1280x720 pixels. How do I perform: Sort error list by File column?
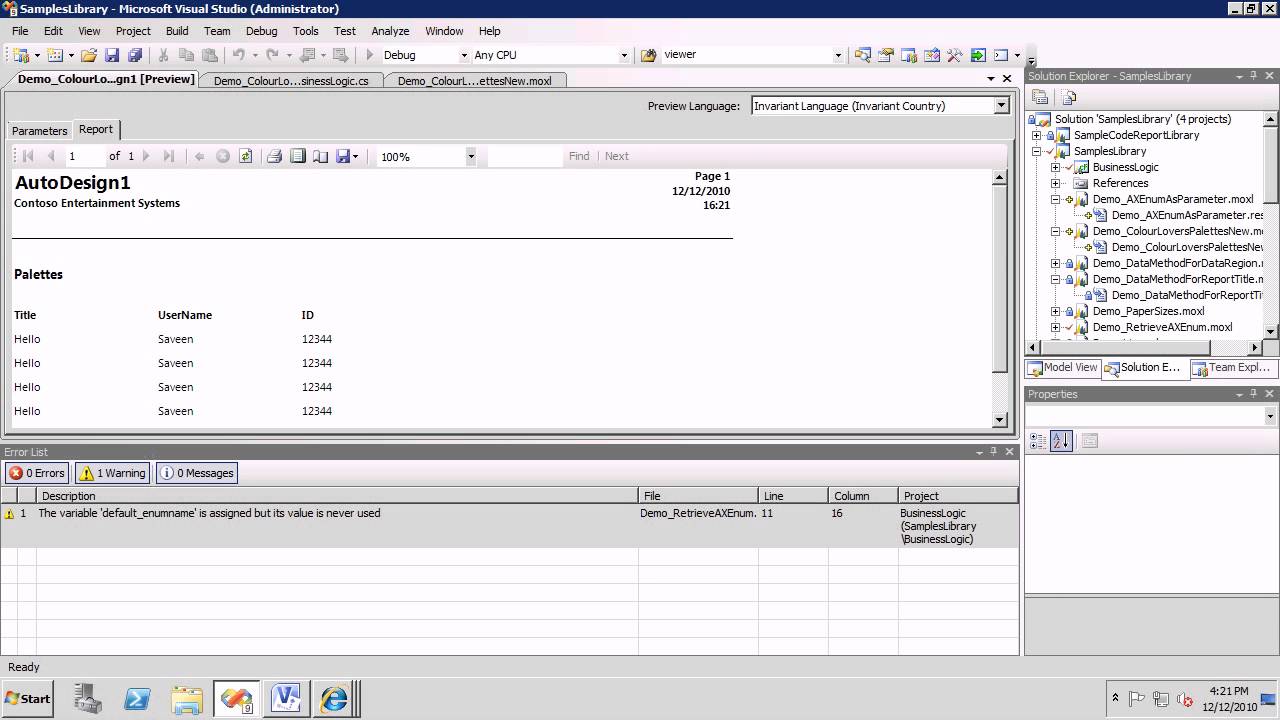click(699, 495)
